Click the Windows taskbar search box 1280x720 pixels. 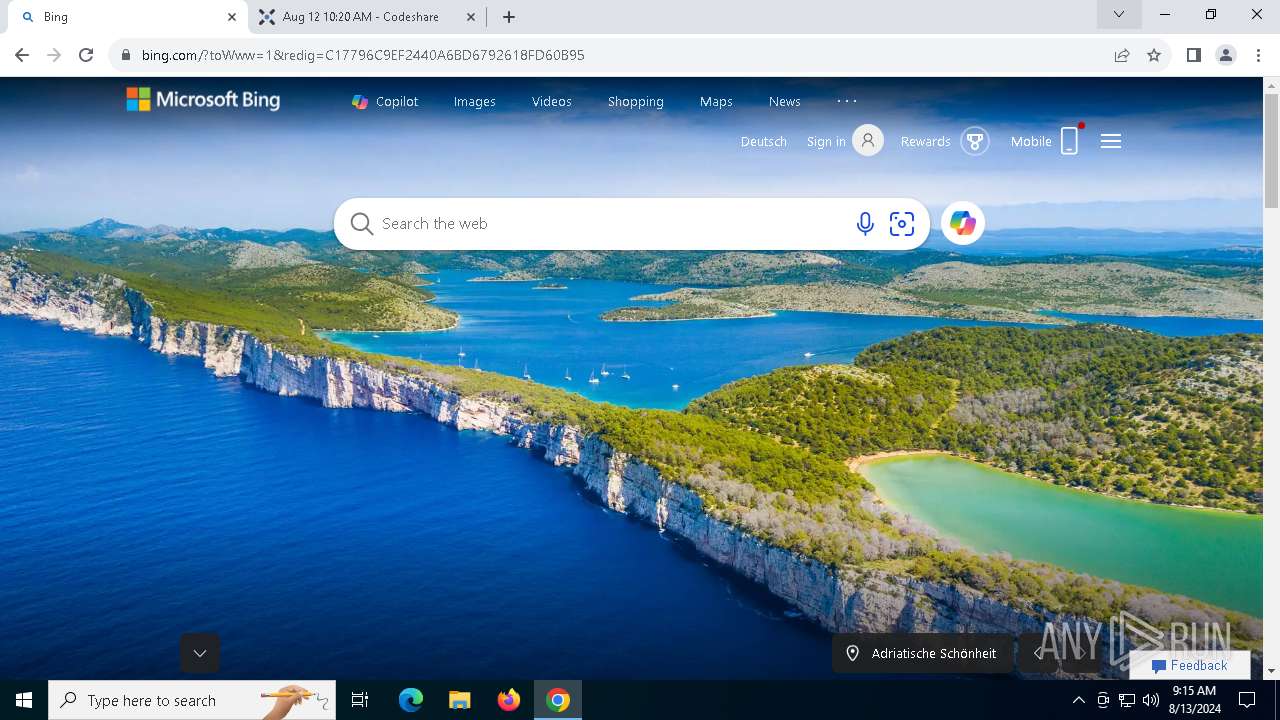click(192, 700)
